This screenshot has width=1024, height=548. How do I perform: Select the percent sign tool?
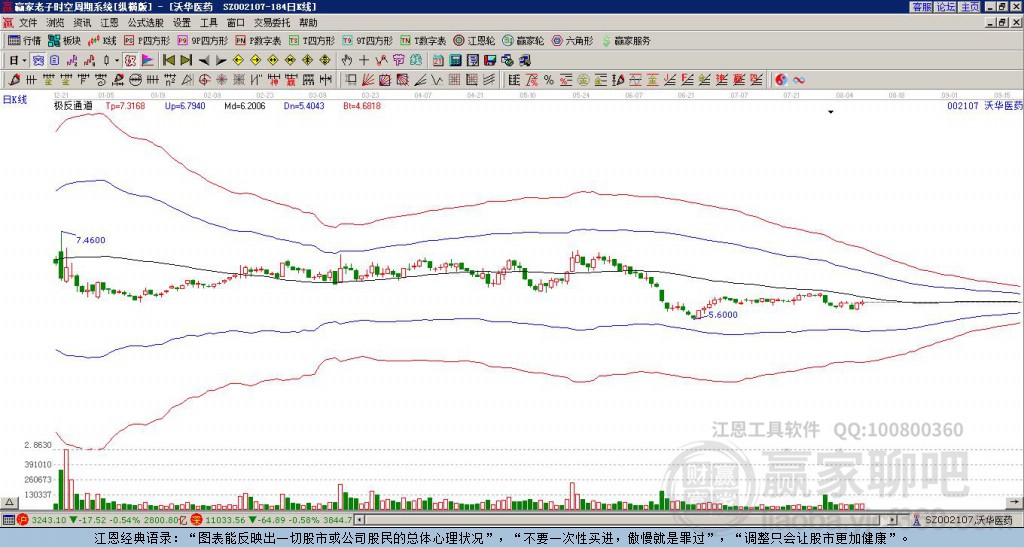(549, 80)
